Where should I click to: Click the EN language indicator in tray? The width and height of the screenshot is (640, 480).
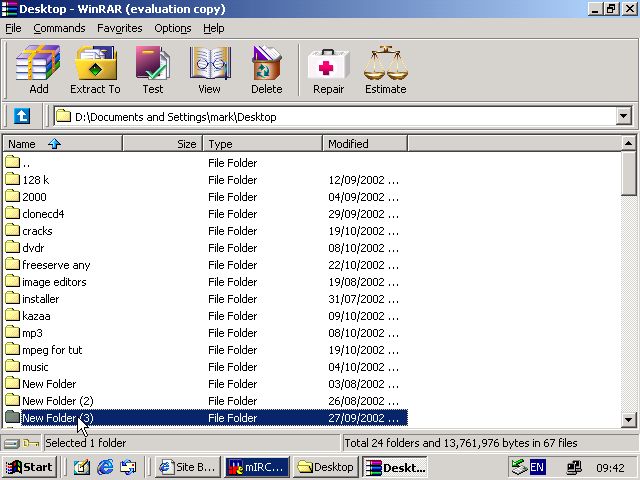(x=537, y=467)
